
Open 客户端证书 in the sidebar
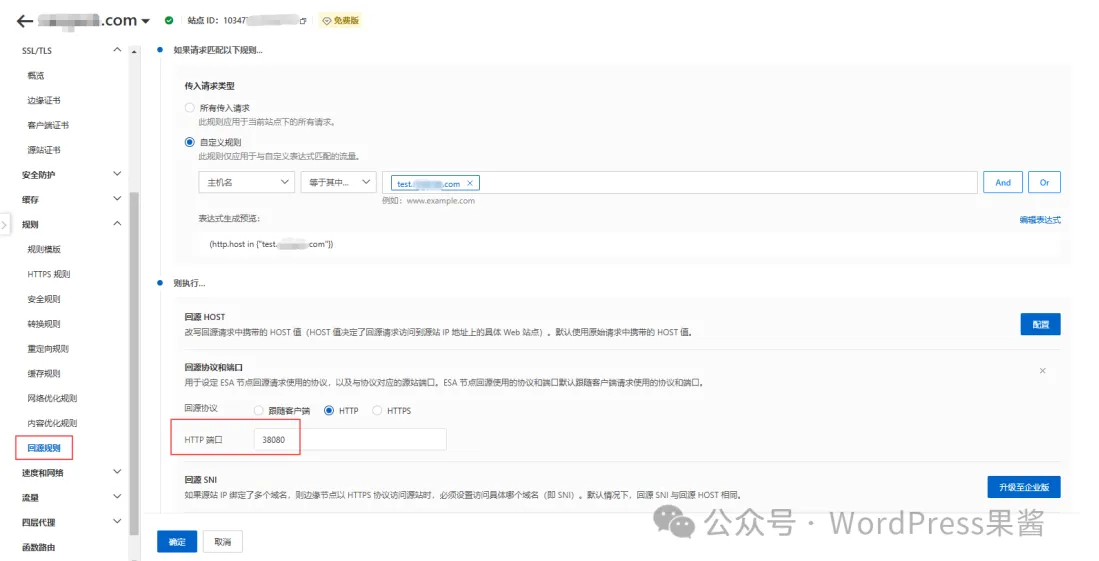tap(48, 125)
